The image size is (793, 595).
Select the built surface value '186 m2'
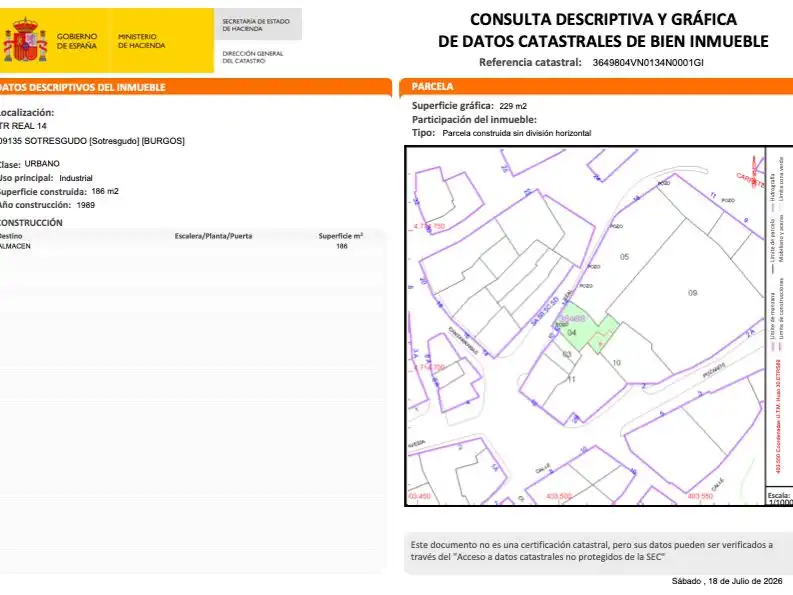coord(105,191)
